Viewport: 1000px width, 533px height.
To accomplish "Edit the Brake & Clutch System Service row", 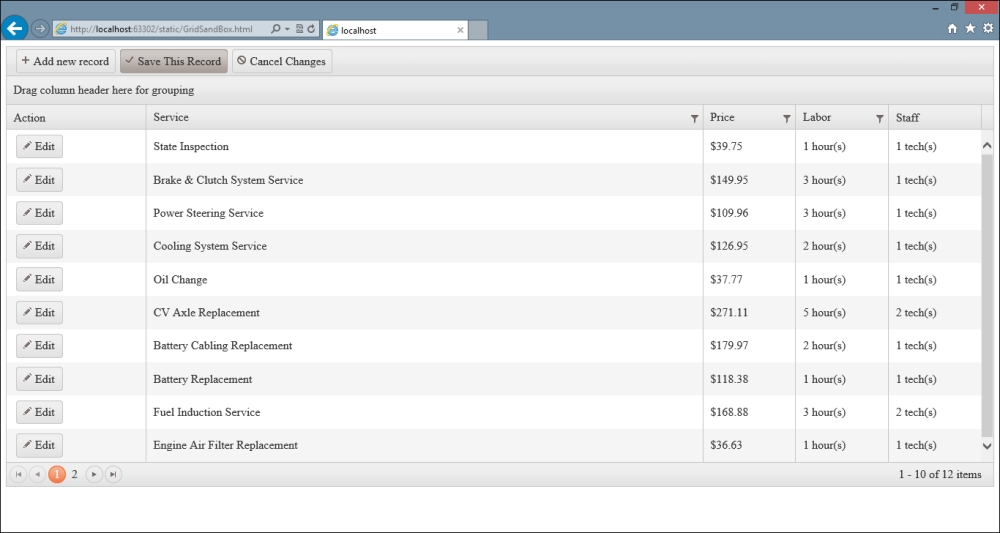I will [40, 180].
